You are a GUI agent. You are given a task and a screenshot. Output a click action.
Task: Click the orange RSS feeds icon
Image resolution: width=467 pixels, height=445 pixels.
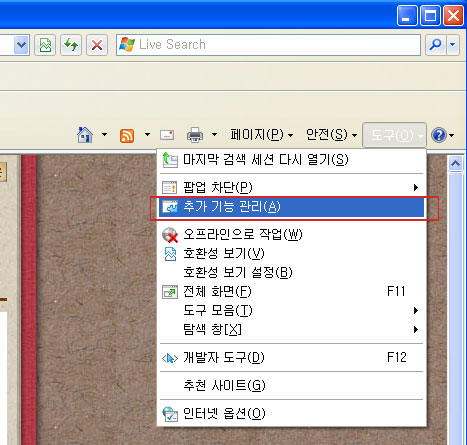coord(127,136)
